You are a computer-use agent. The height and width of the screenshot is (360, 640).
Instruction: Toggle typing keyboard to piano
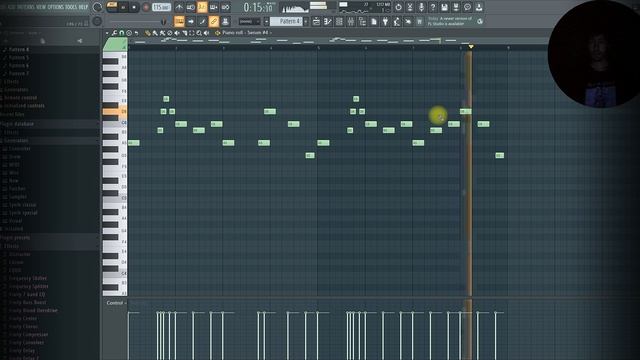click(x=179, y=21)
